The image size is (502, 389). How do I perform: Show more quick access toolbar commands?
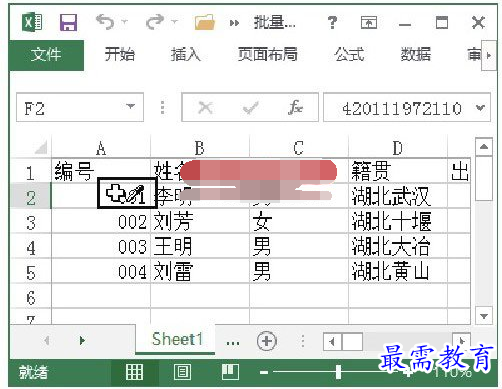(234, 23)
